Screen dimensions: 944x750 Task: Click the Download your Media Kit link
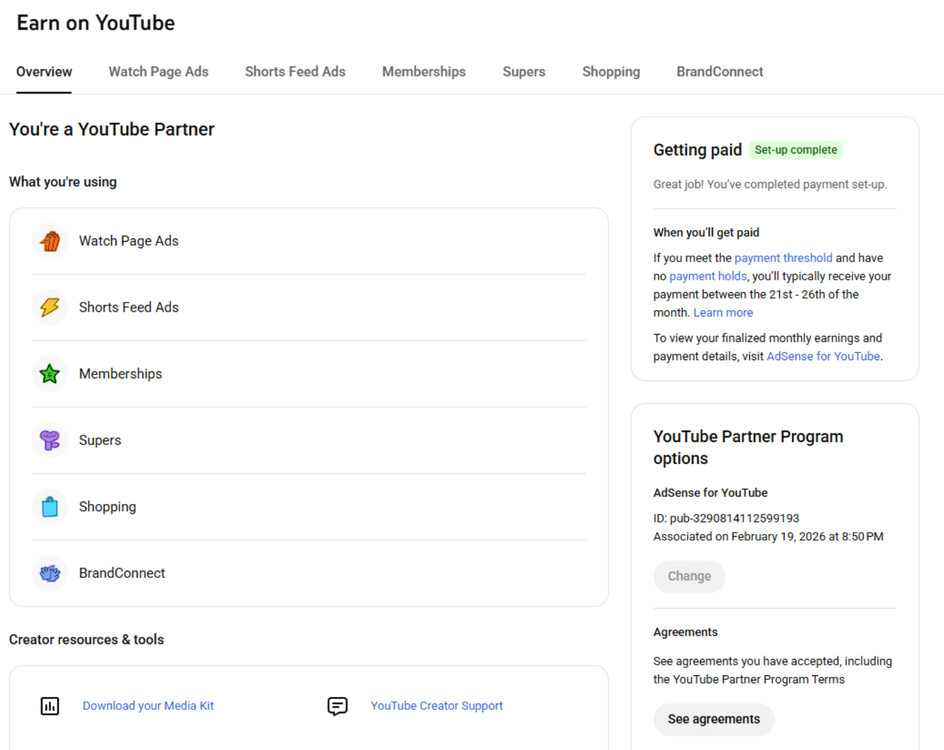point(148,706)
